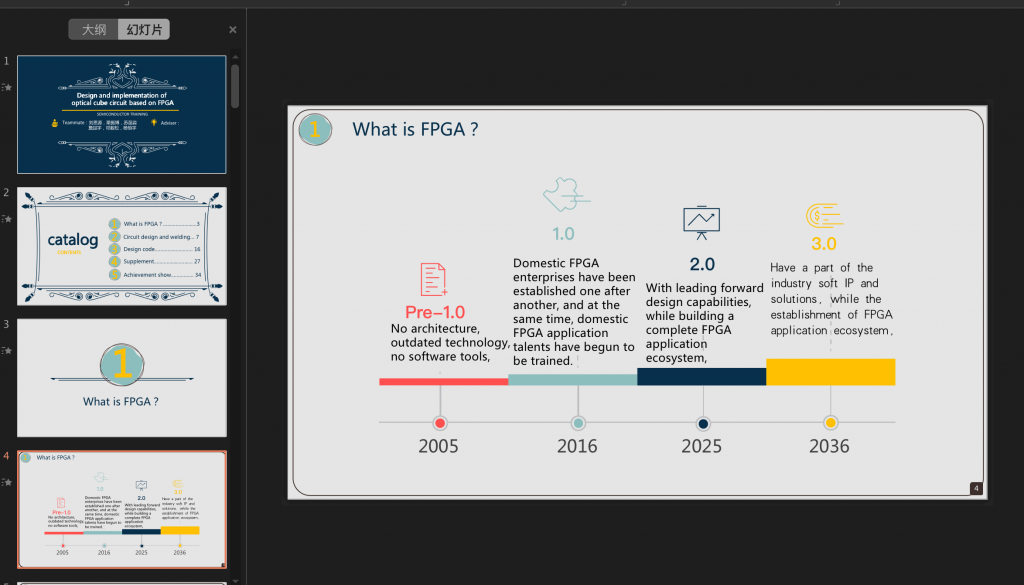Select the teal puzzle icon above 1.0

(563, 196)
